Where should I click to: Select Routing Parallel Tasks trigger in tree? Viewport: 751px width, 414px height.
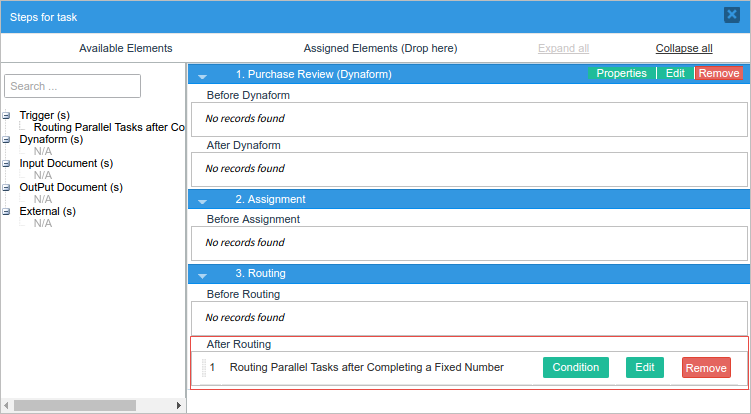click(x=109, y=128)
